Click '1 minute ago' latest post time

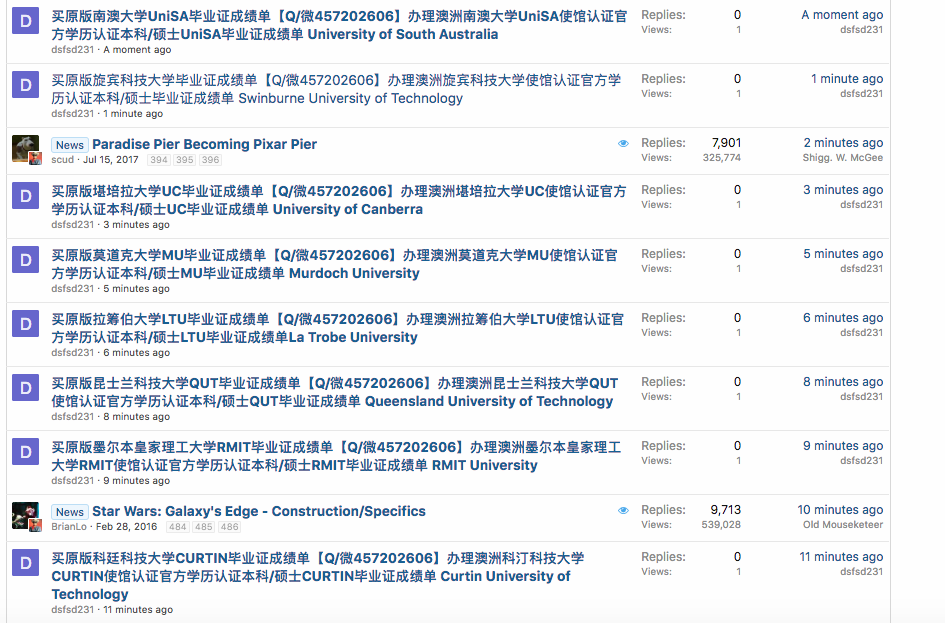[847, 79]
